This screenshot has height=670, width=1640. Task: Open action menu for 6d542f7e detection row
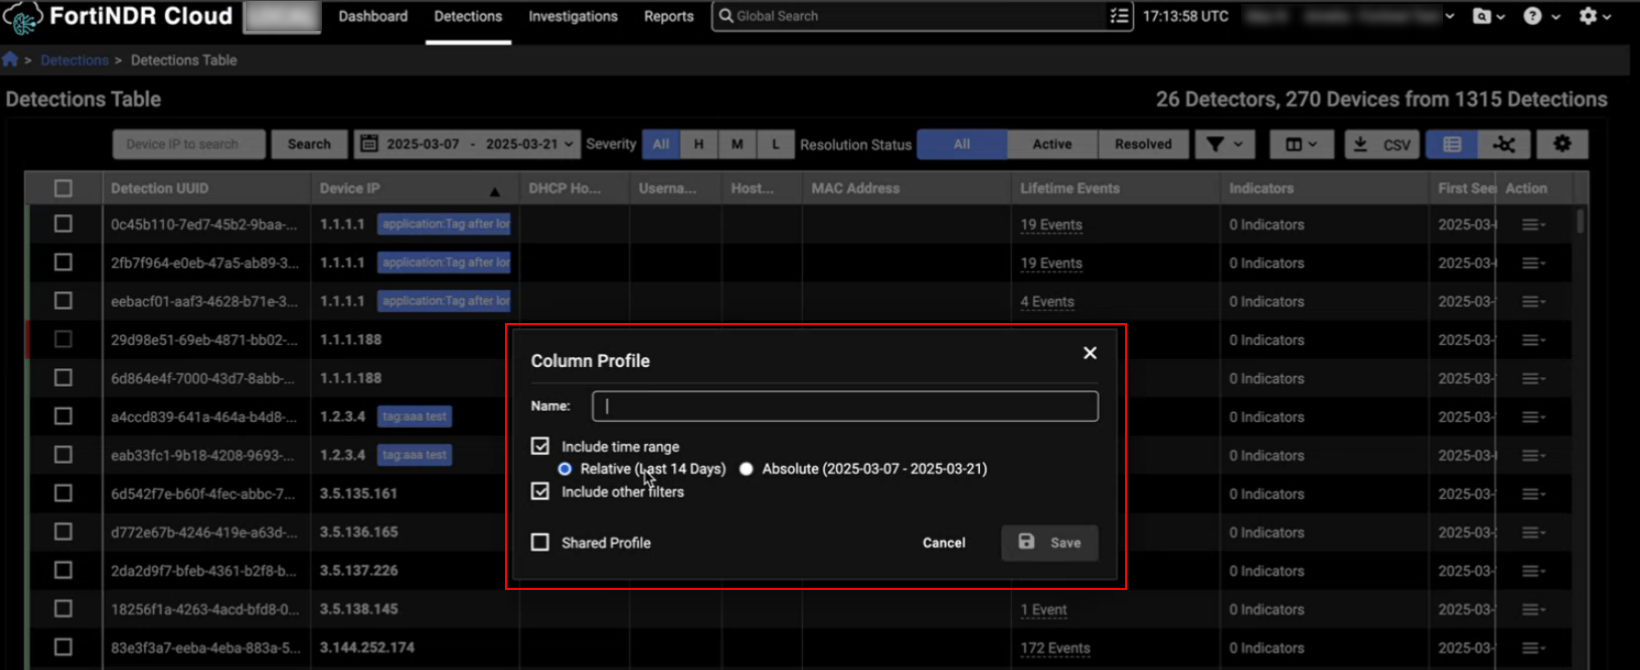click(1533, 494)
